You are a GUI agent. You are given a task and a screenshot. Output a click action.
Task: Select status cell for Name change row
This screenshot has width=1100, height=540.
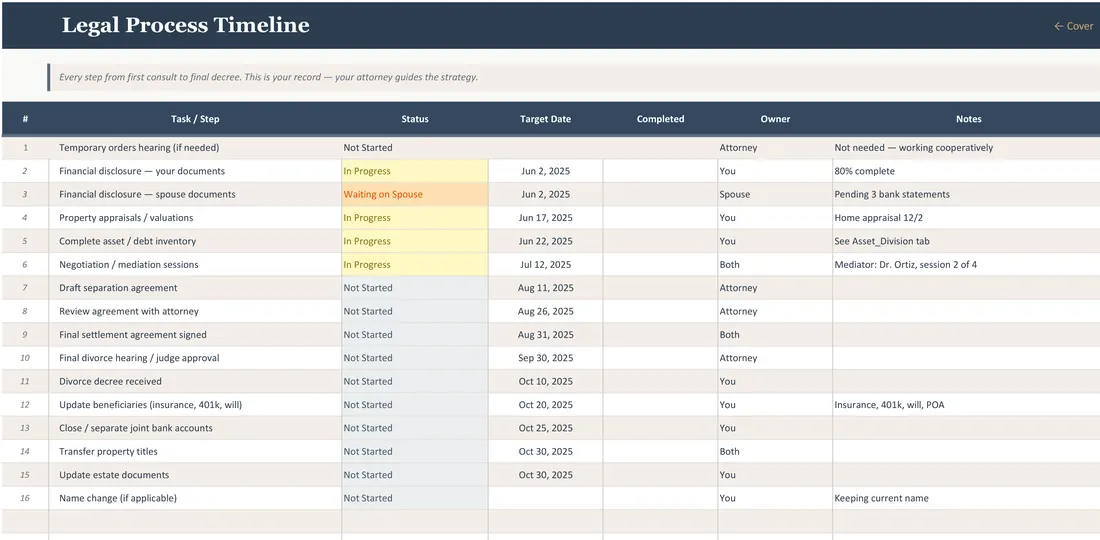point(415,498)
